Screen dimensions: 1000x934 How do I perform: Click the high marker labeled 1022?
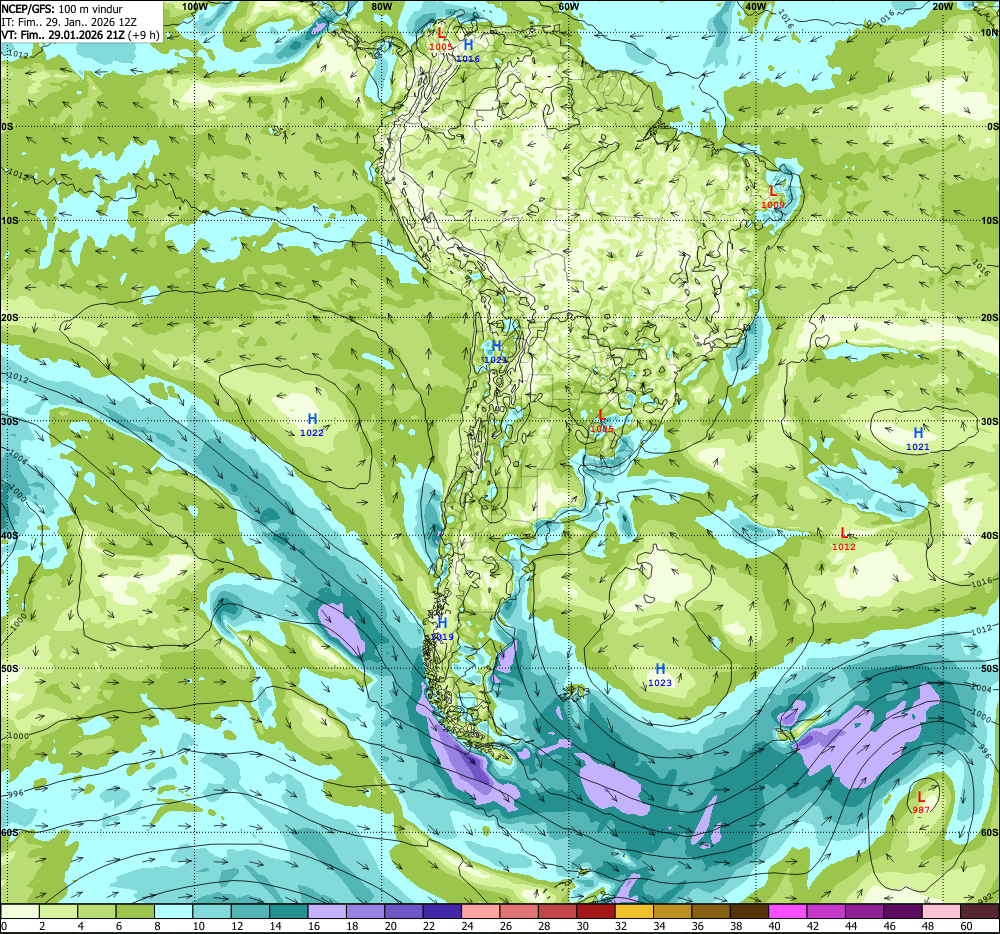pyautogui.click(x=312, y=425)
